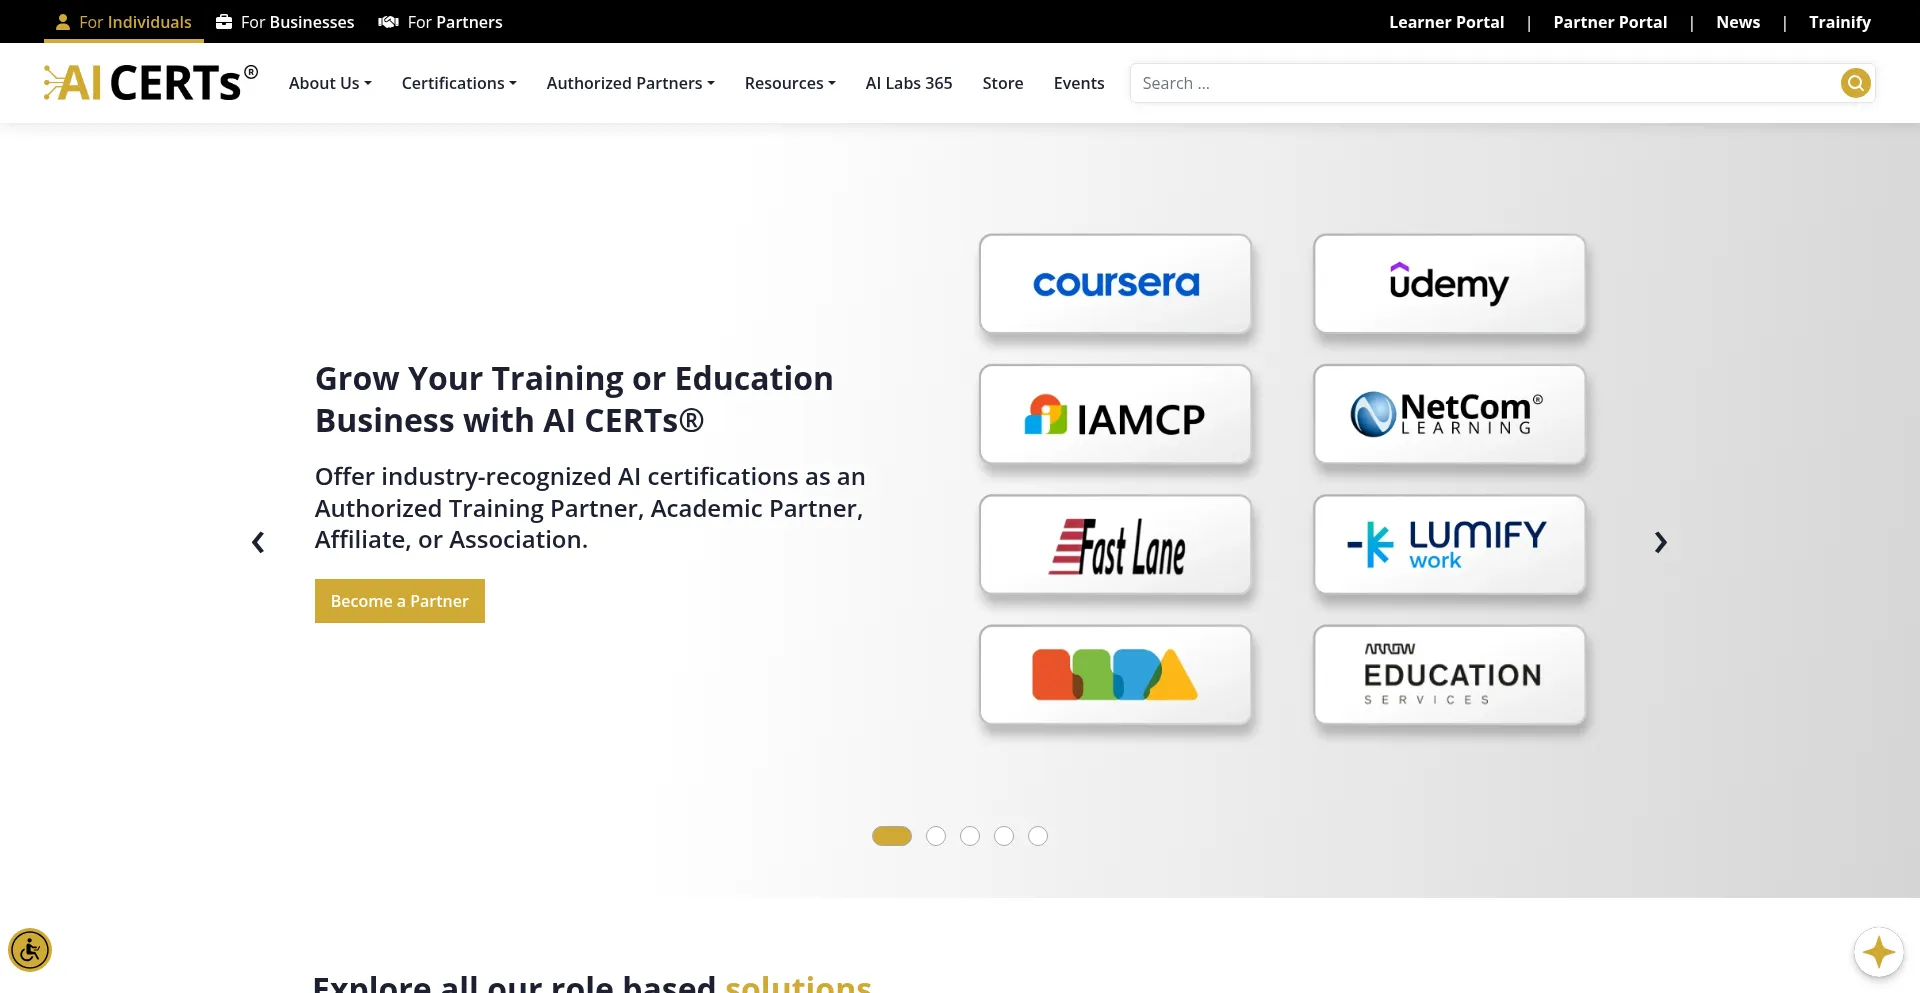Open the AI assistant sparkle button at bottom right
This screenshot has width=1920, height=993.
[1879, 952]
